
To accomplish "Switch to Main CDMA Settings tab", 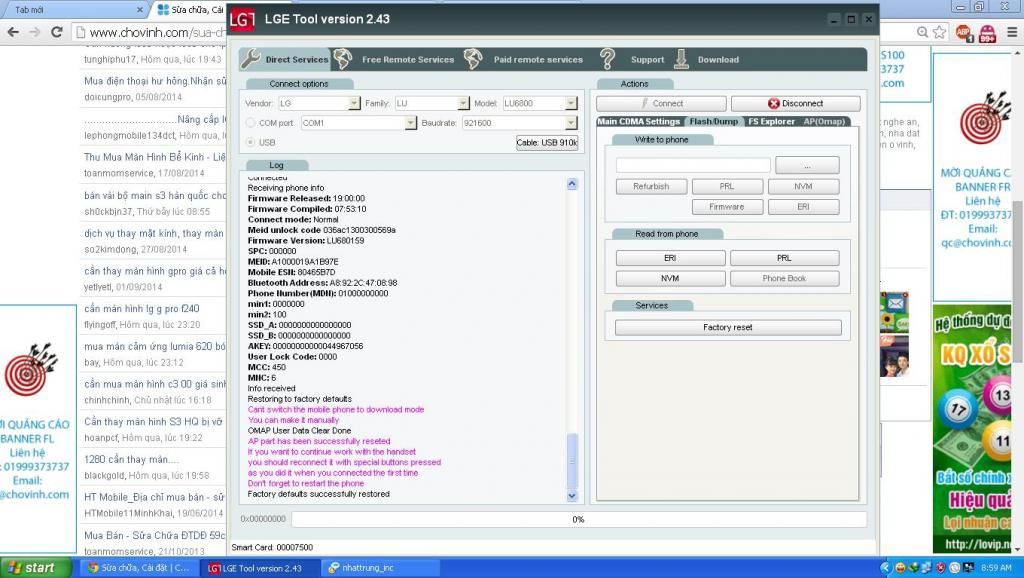I will 639,121.
